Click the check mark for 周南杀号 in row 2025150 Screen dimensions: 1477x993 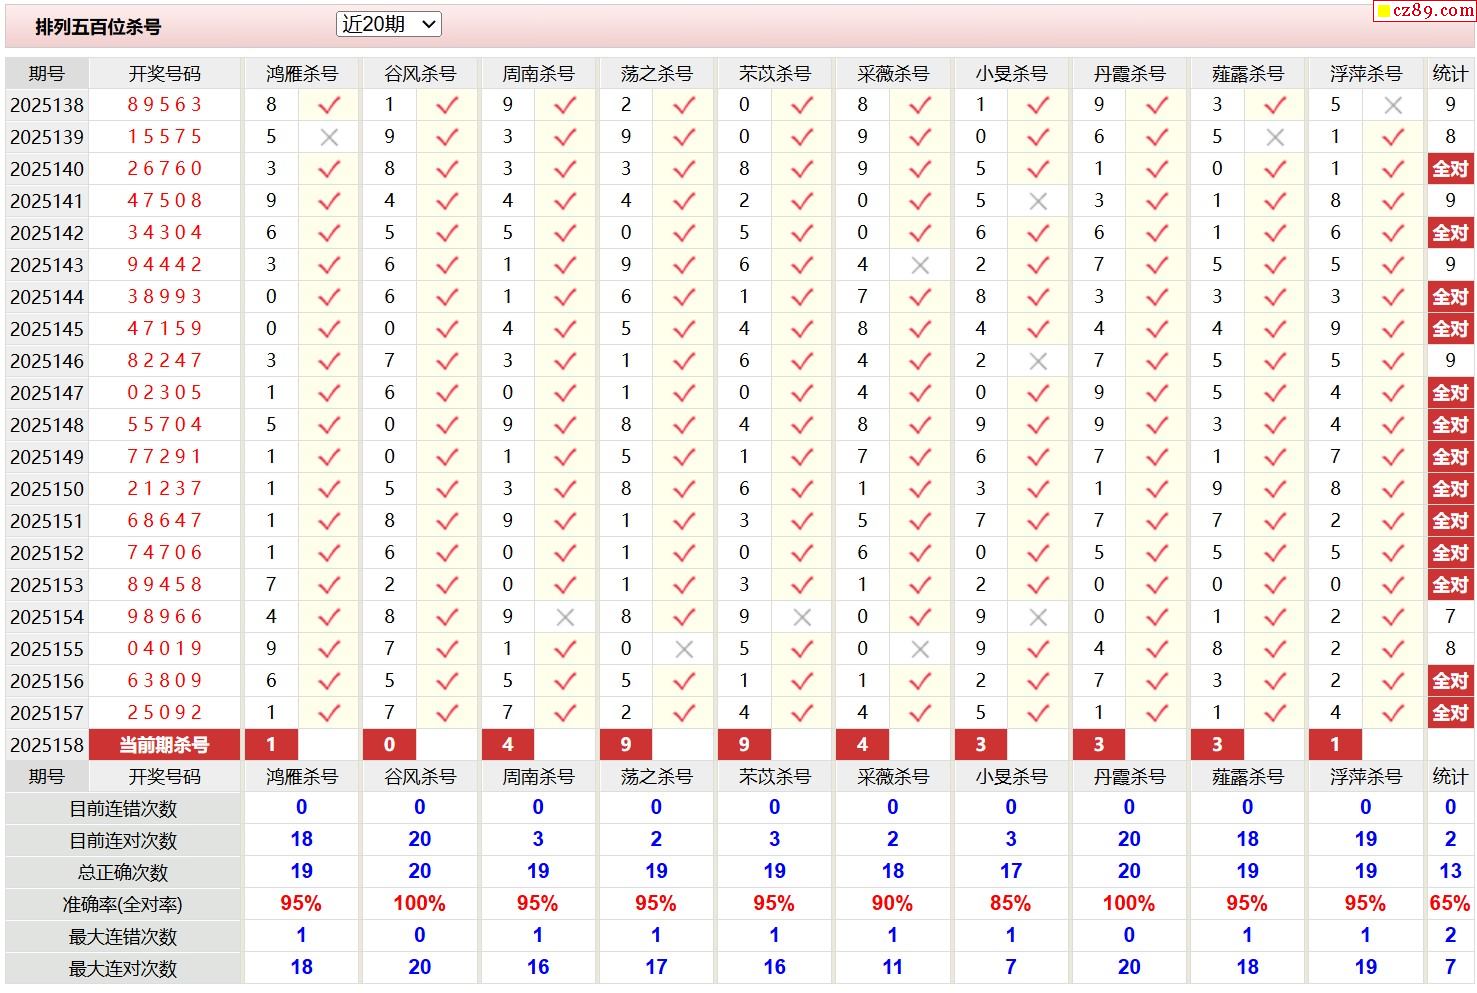(565, 488)
